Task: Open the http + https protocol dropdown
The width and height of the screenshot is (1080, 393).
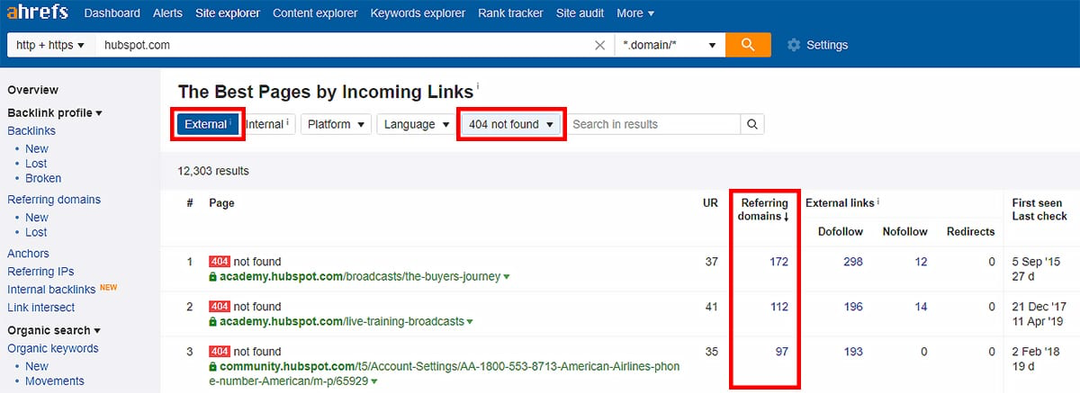Action: (x=50, y=45)
